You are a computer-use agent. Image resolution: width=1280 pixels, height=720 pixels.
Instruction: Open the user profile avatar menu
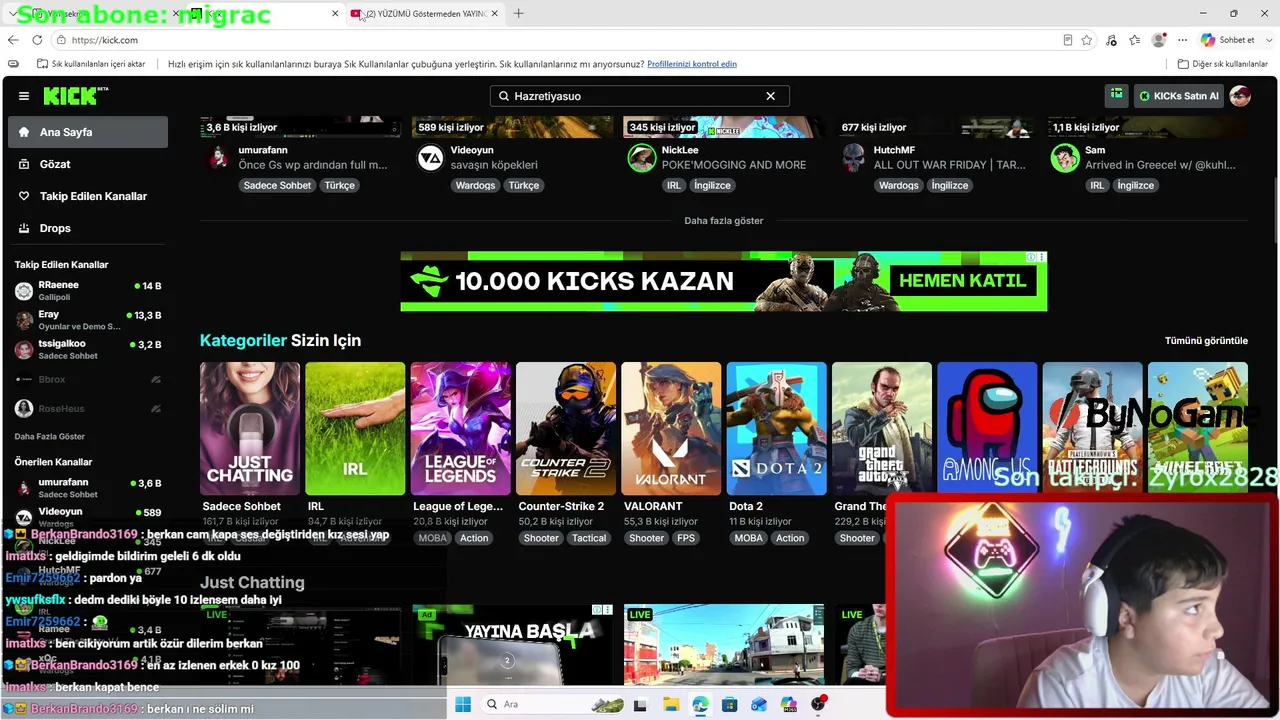click(x=1240, y=96)
